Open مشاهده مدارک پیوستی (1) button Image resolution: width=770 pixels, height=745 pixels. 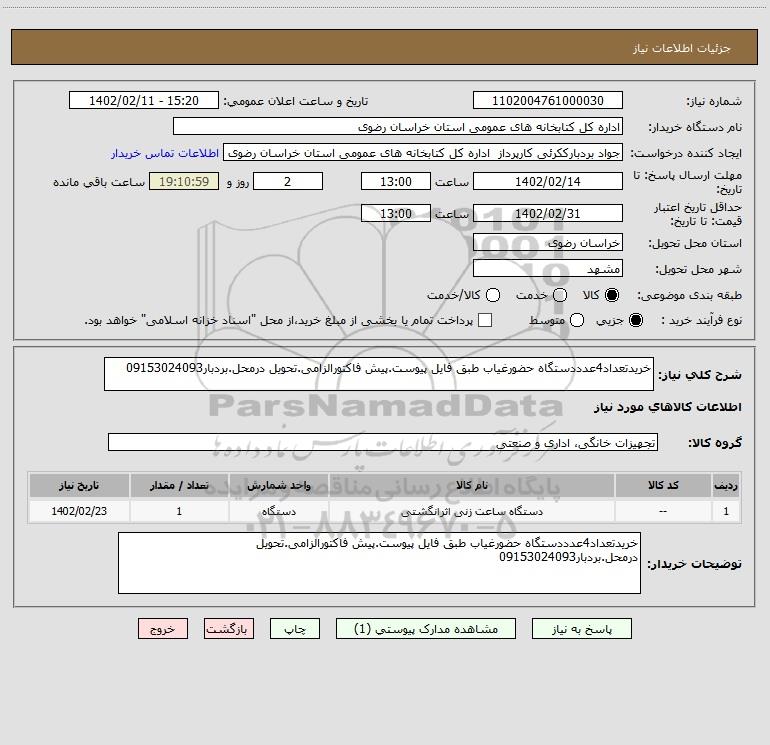[x=426, y=629]
